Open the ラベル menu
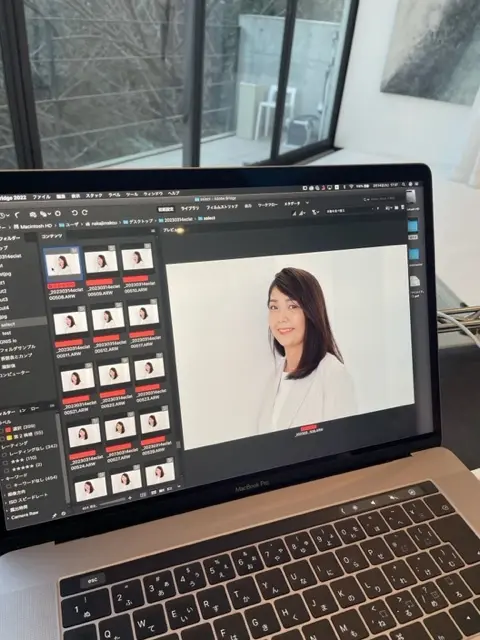Screen dimensions: 480x640 114,195
